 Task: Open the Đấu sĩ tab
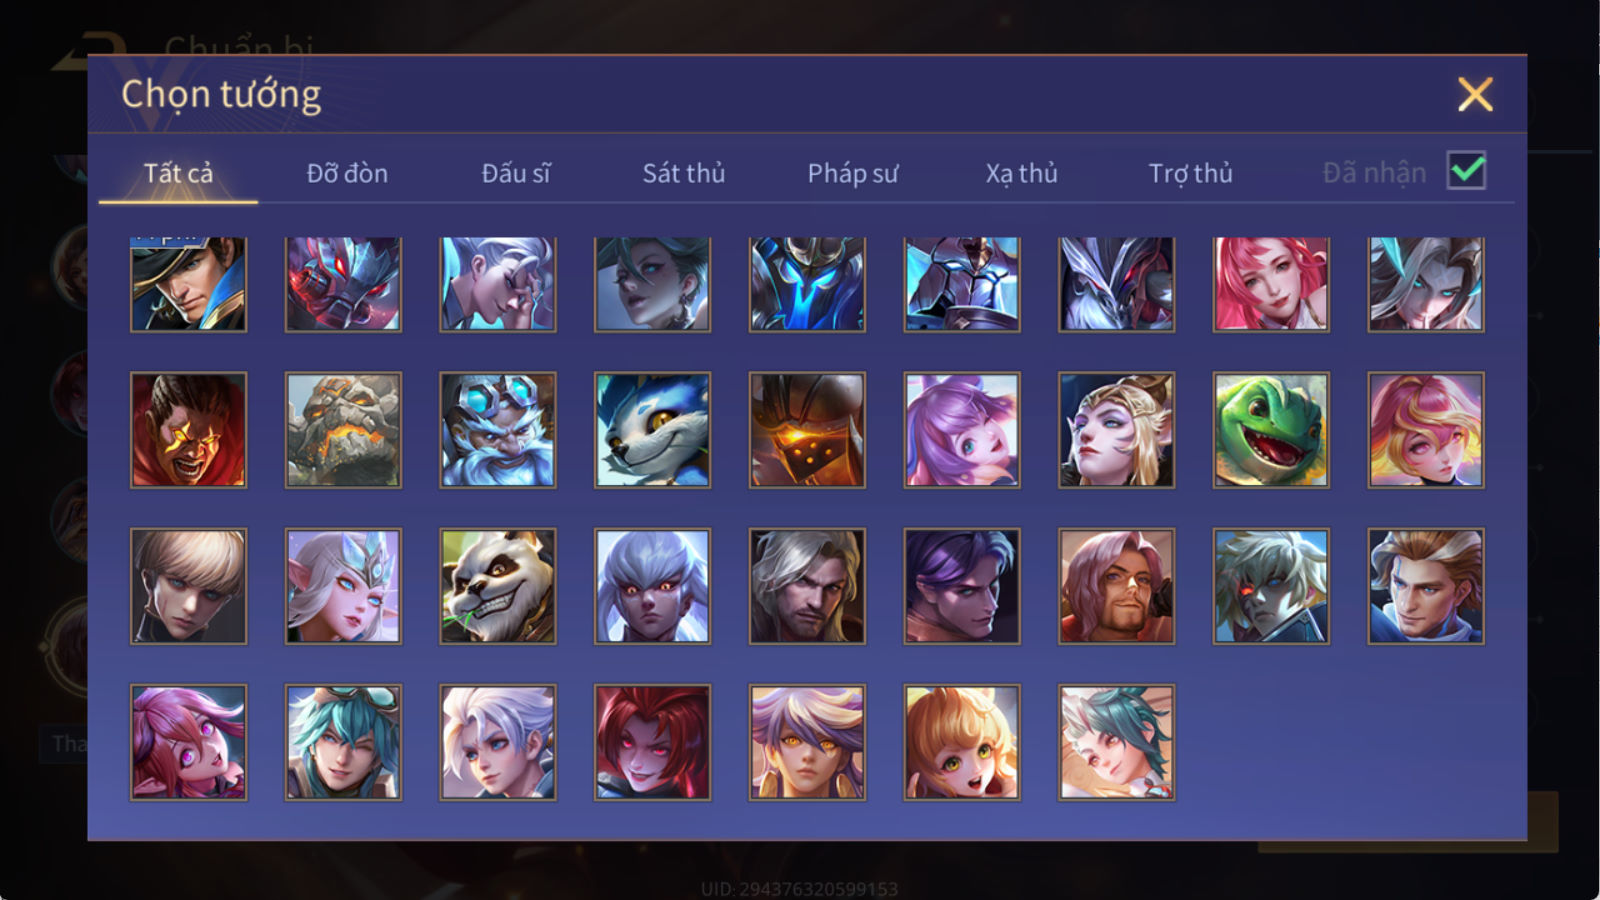516,173
